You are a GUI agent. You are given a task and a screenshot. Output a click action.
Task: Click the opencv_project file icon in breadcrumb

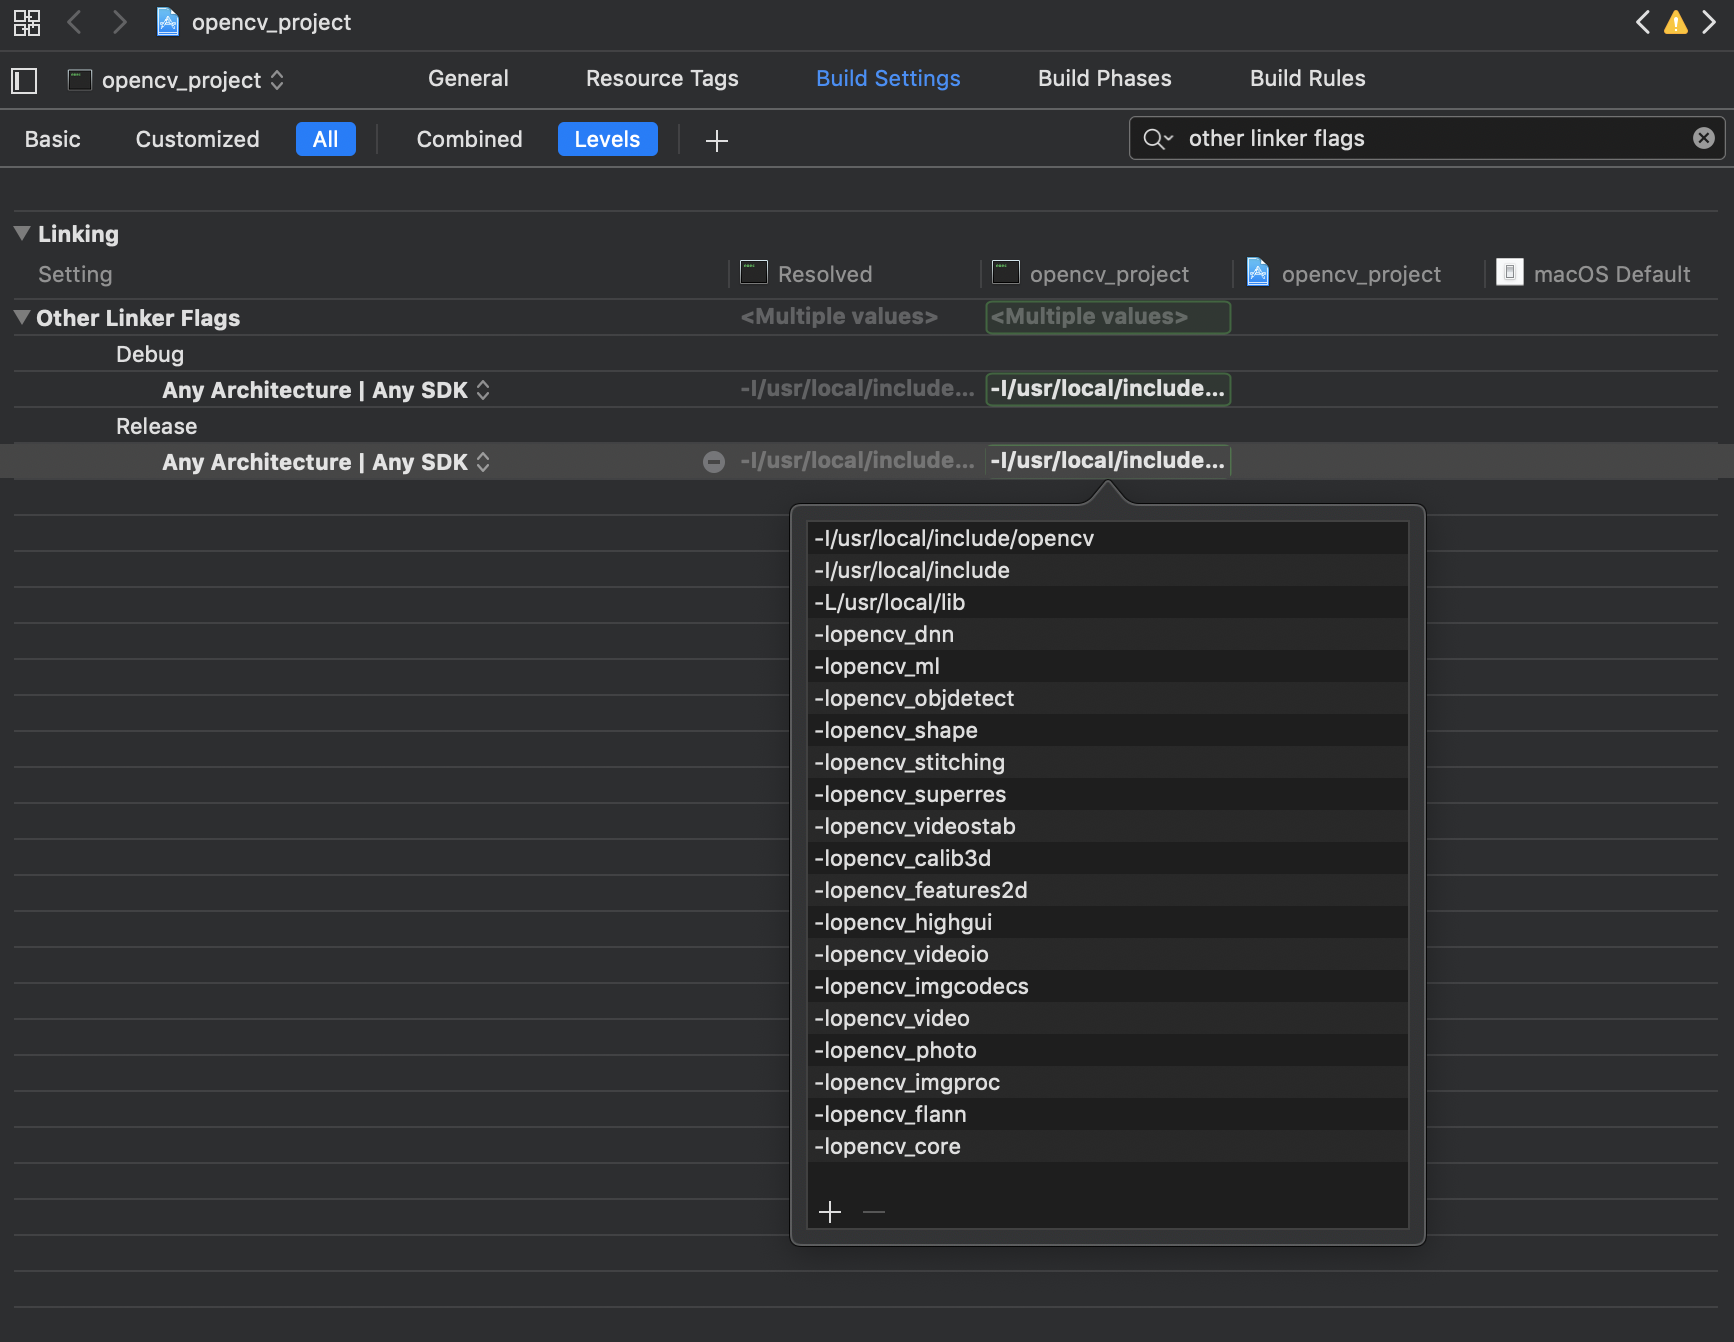tap(168, 22)
